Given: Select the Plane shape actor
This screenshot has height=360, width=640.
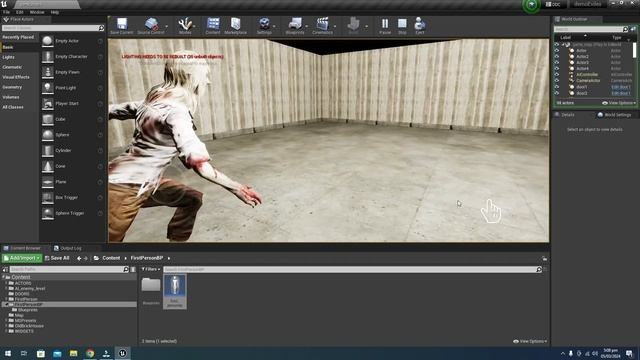Looking at the screenshot, I should point(72,182).
